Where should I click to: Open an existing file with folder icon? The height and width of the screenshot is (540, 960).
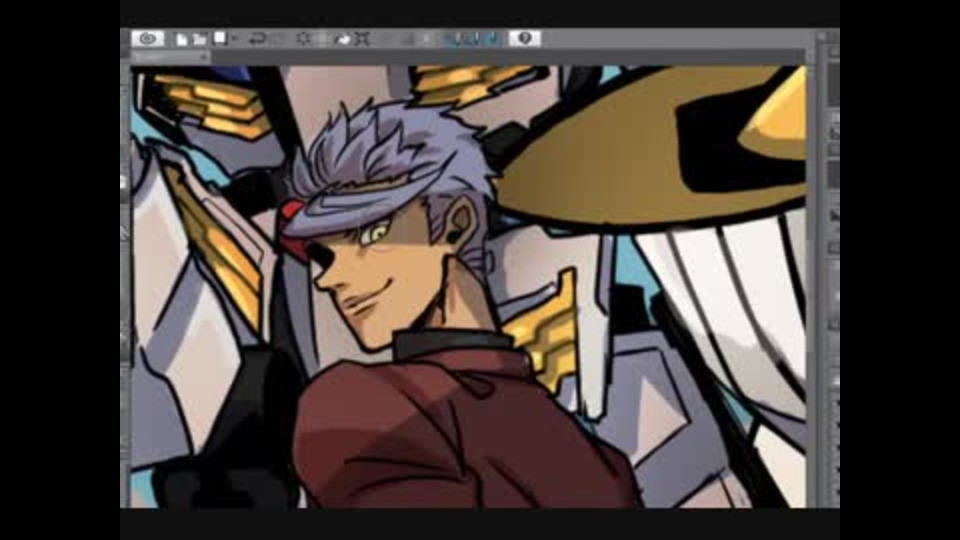200,39
